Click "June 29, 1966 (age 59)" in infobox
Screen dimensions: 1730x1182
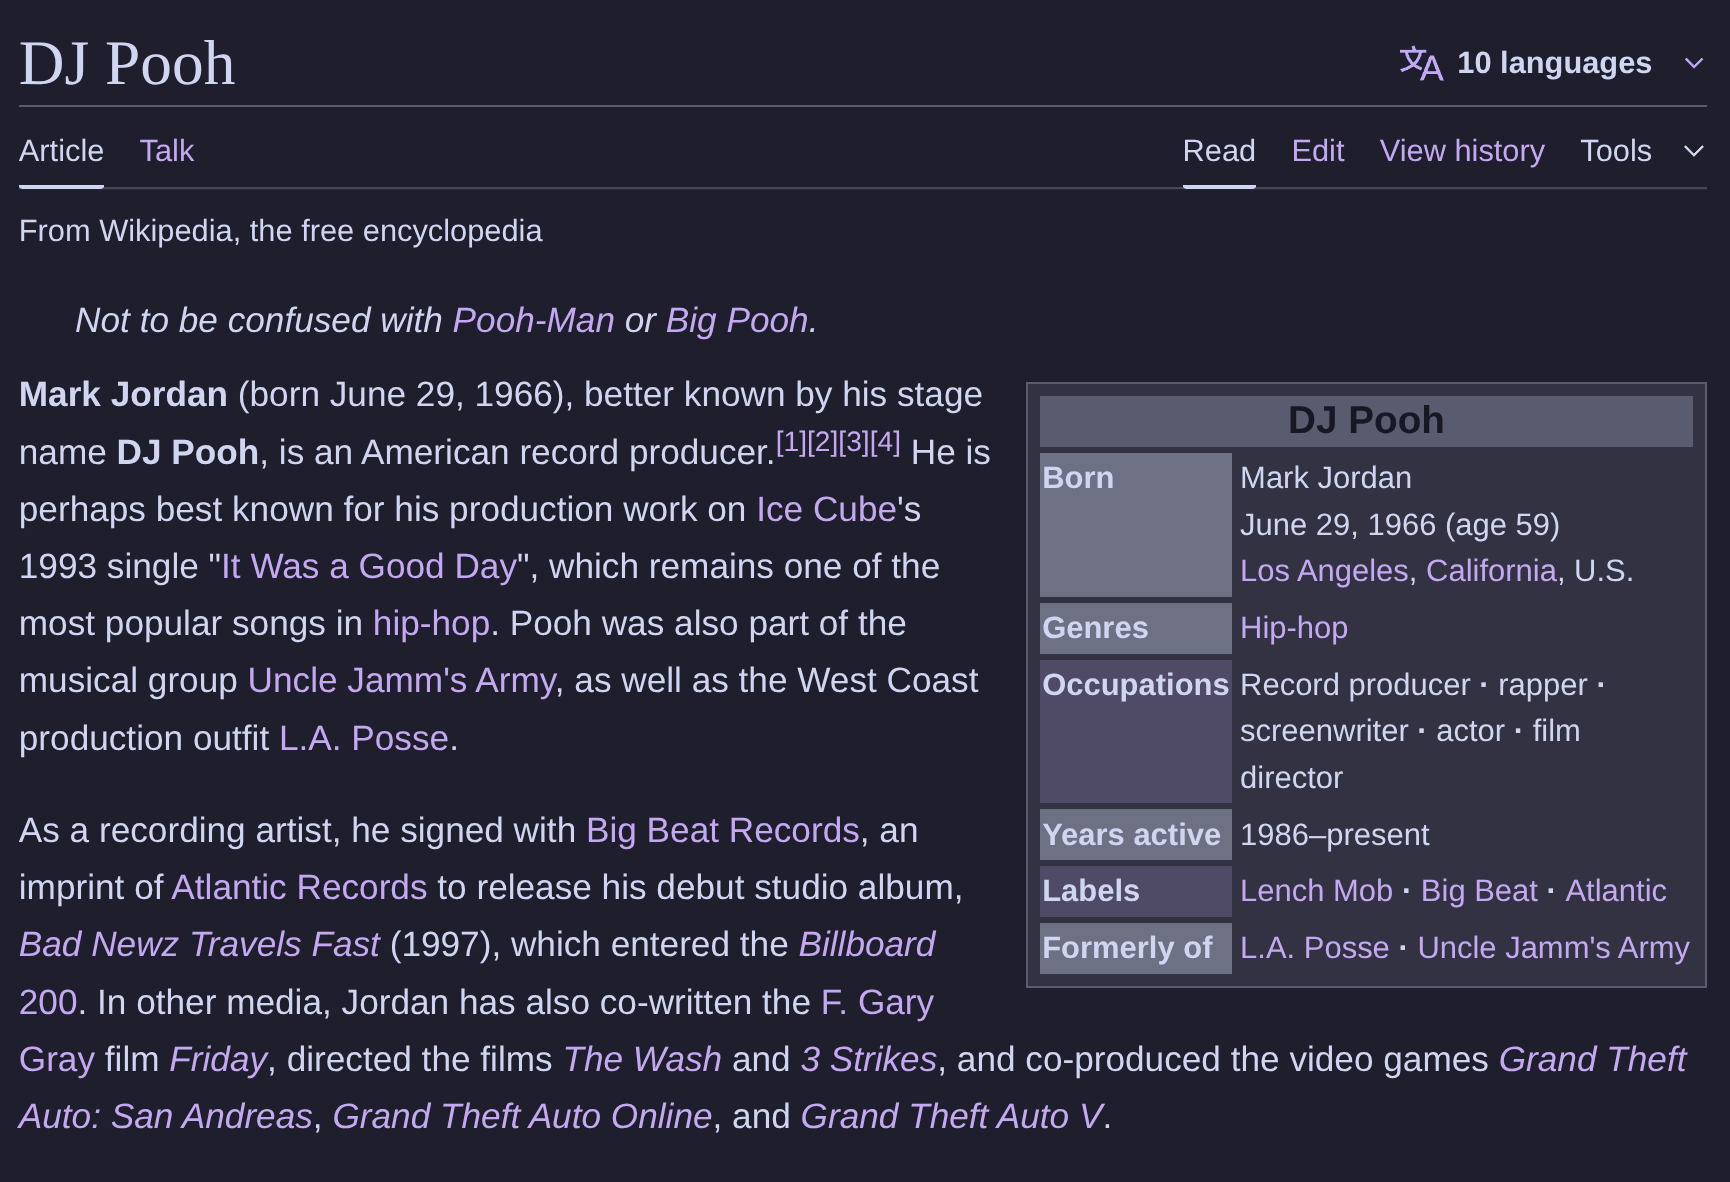[1400, 525]
